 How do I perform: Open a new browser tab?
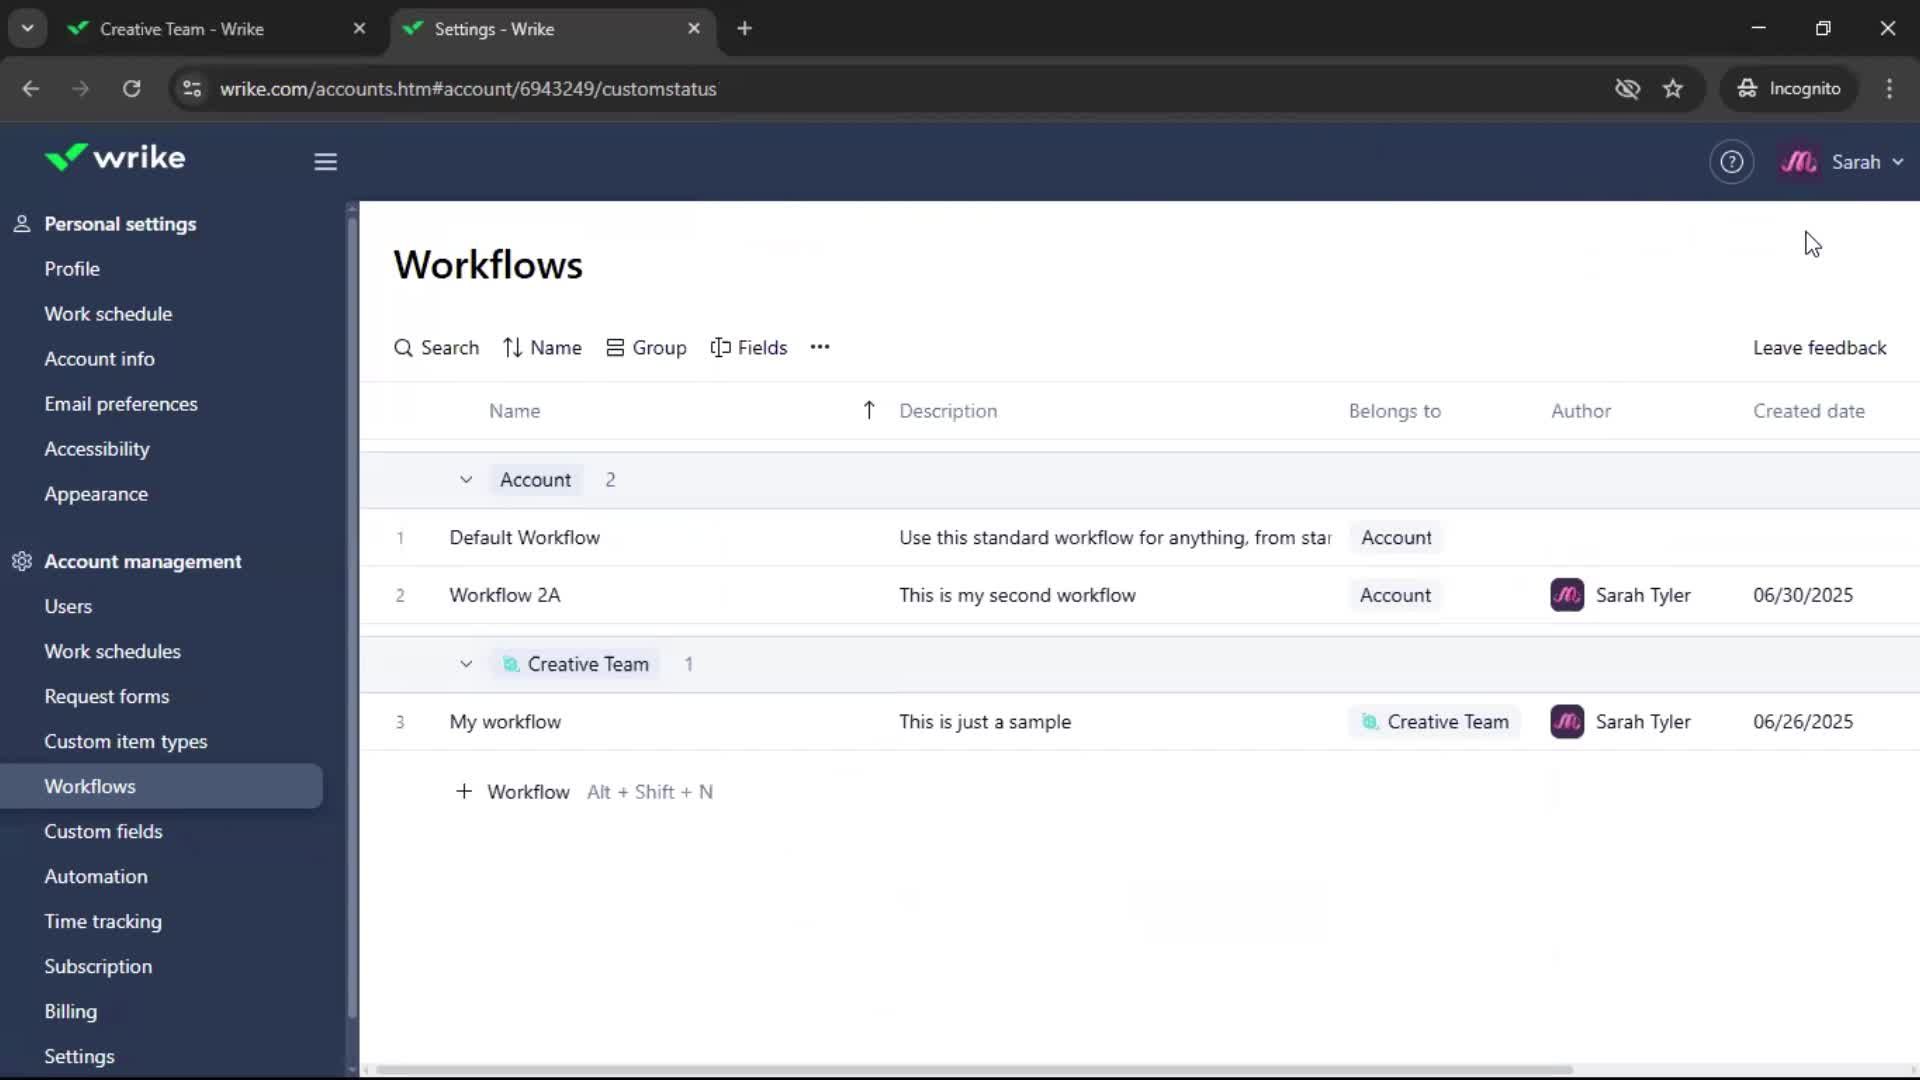coord(744,29)
